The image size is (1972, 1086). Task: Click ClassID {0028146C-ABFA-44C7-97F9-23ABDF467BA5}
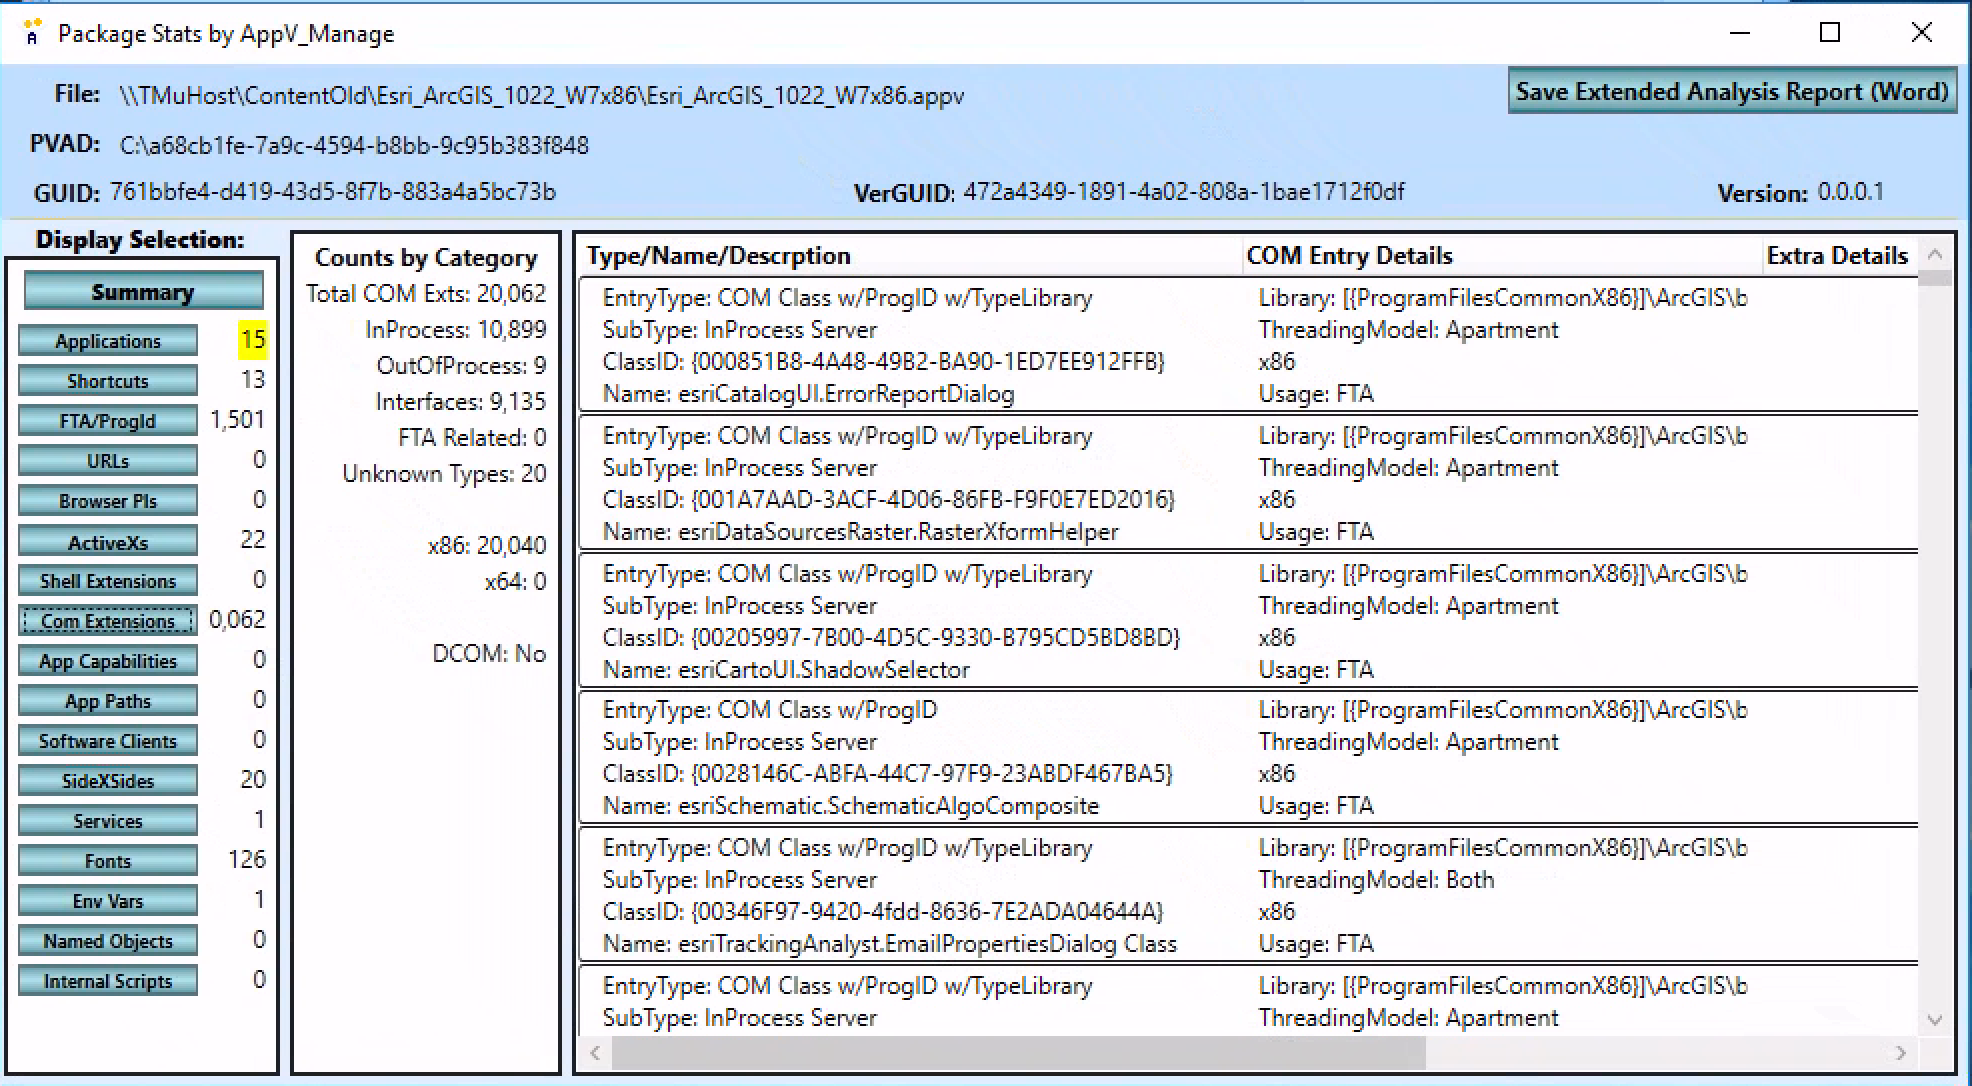point(888,774)
